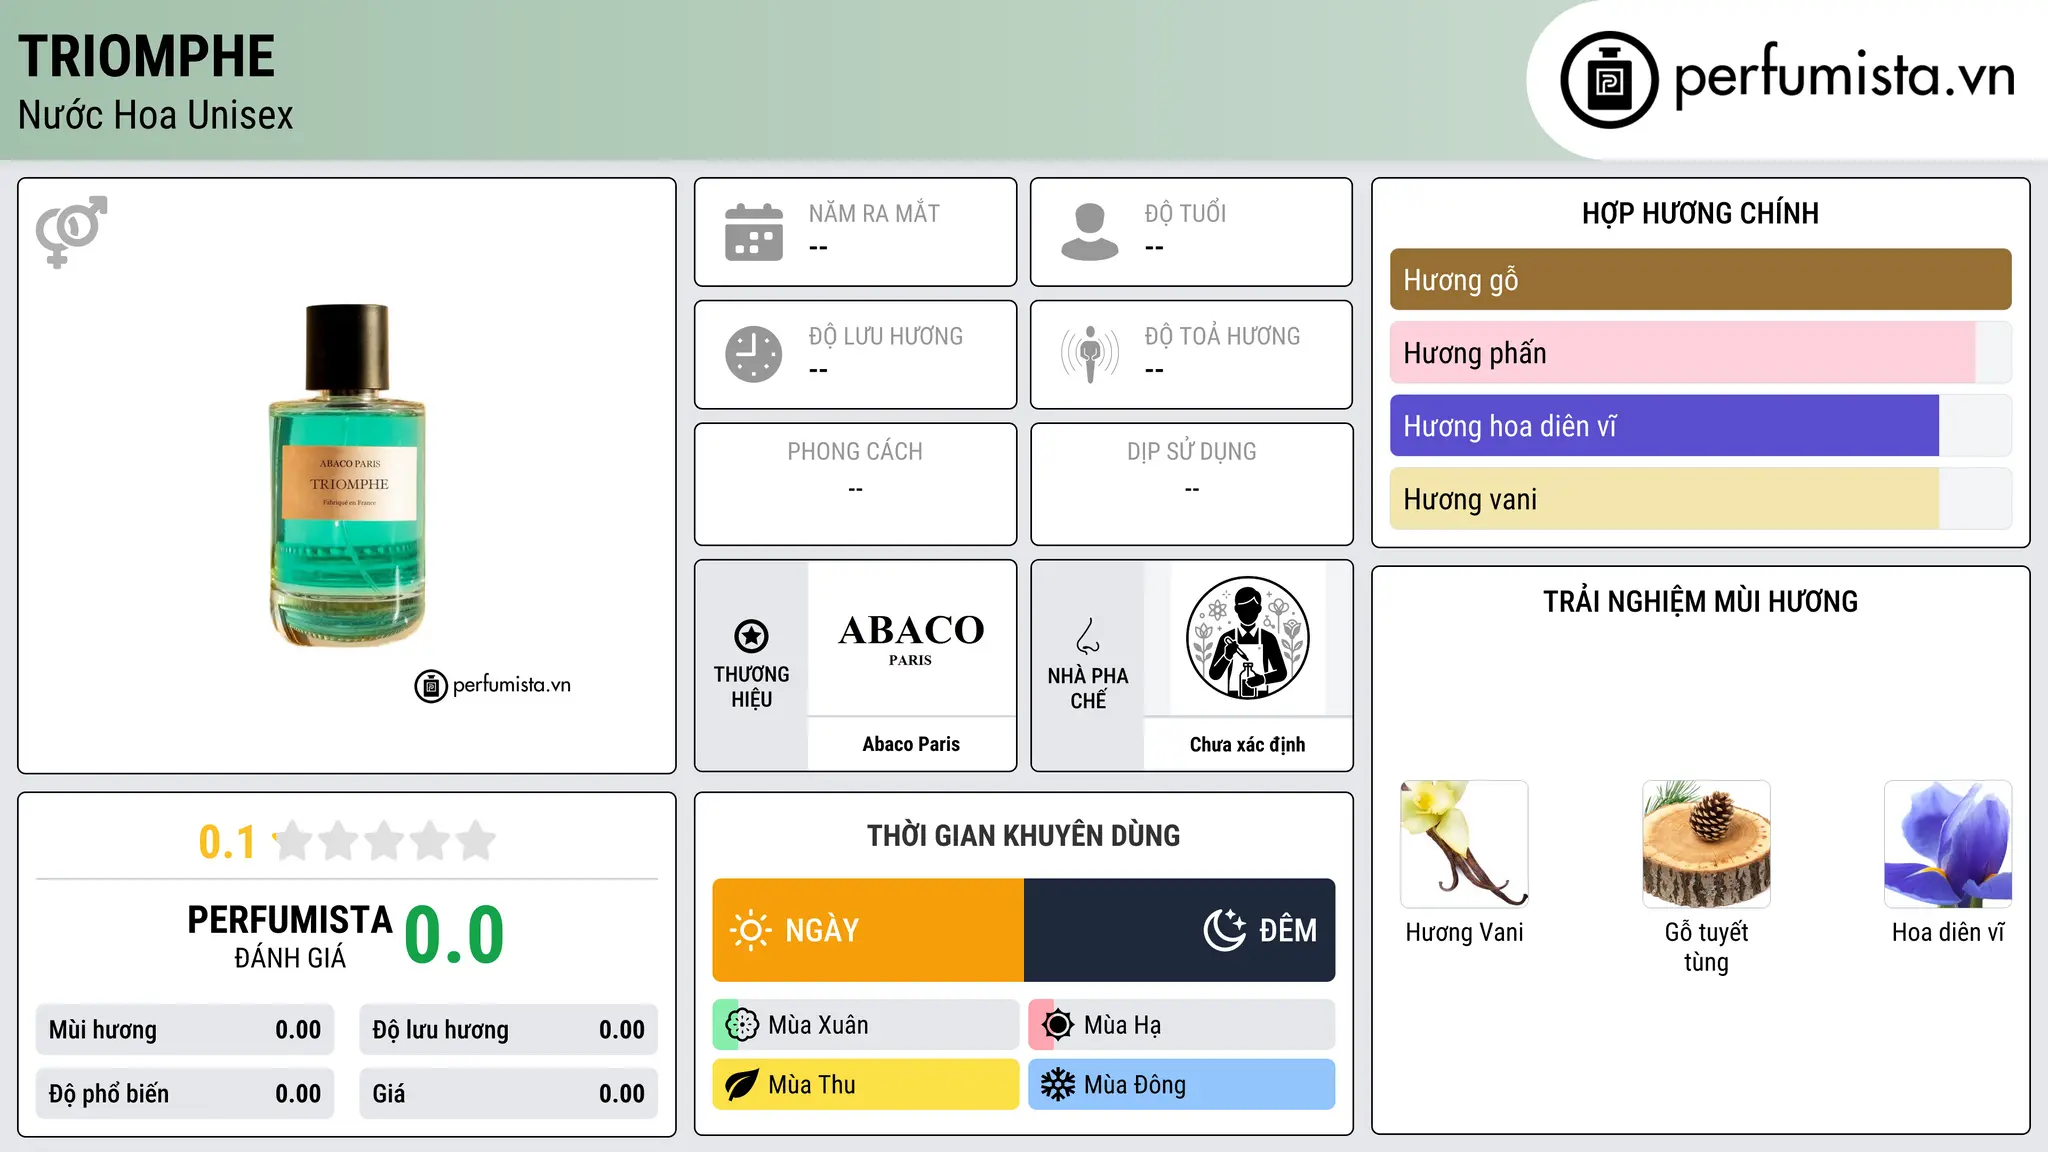This screenshot has width=2048, height=1152.
Task: Click the Nước Hoa Unisex subtitle
Action: [156, 116]
